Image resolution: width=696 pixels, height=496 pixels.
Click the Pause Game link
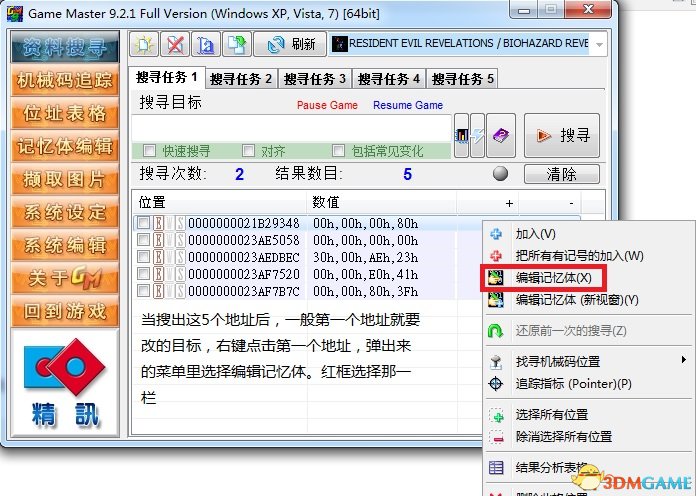[327, 105]
